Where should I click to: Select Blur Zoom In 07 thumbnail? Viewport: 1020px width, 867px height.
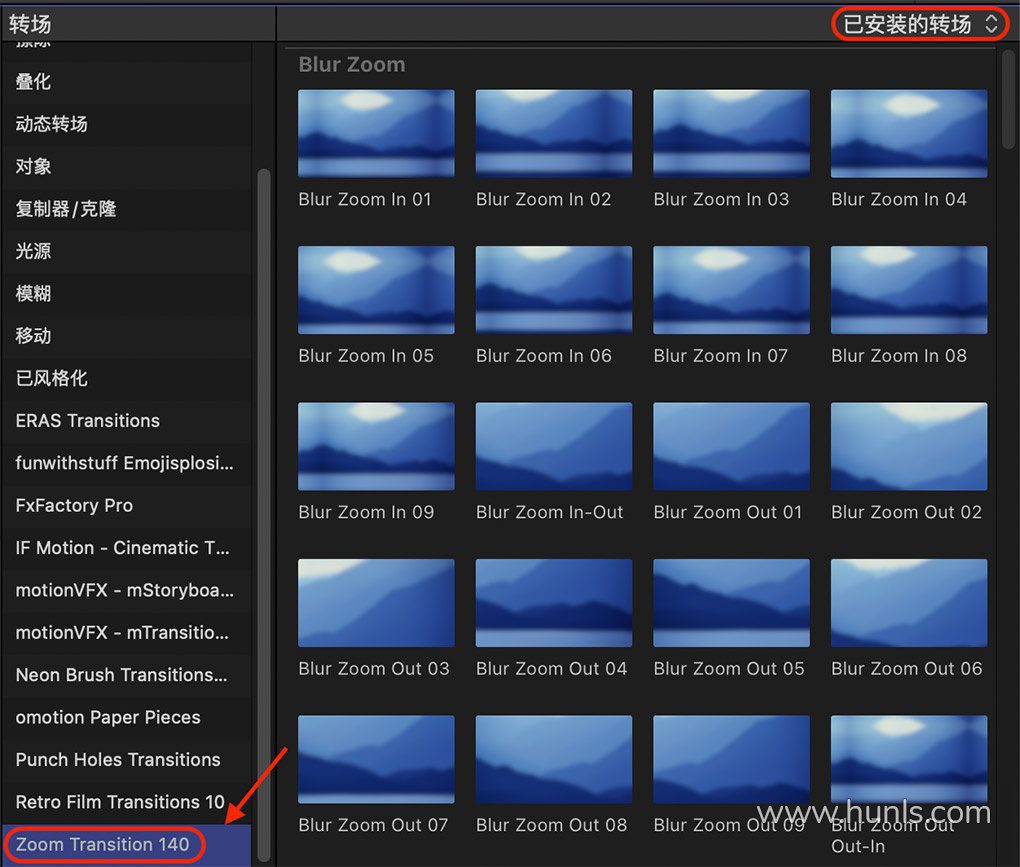(731, 290)
